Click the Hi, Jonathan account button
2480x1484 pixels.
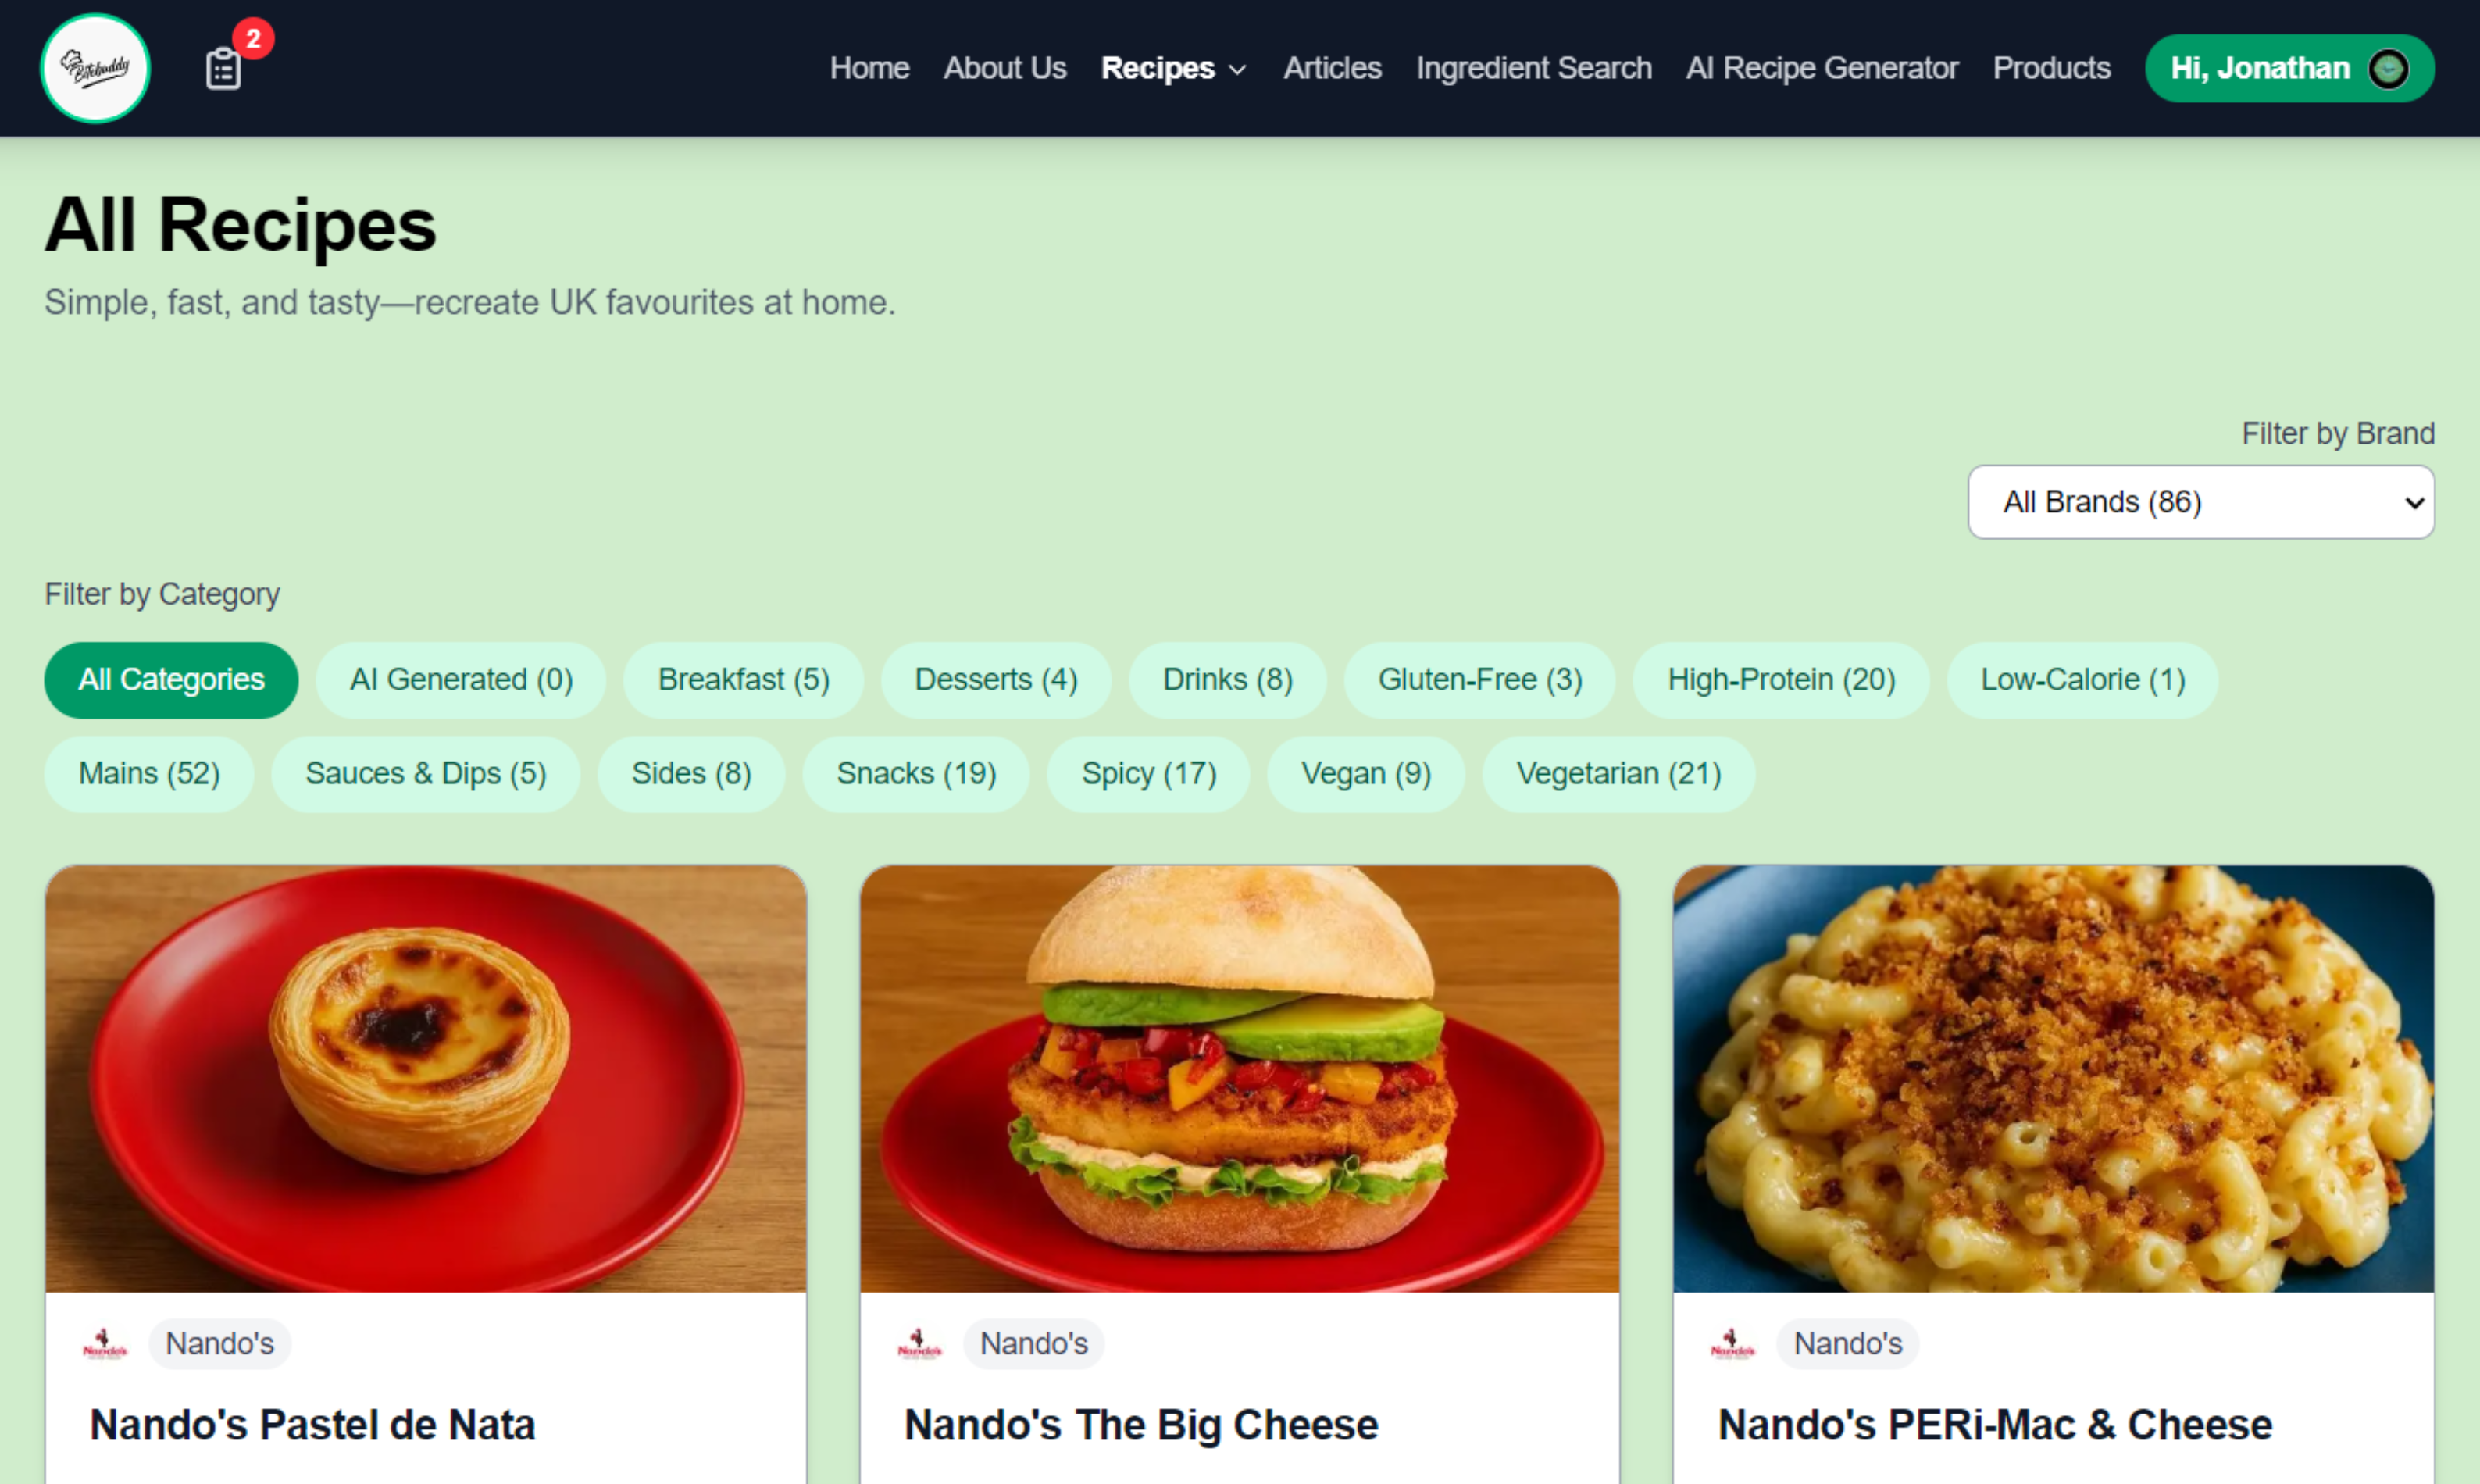coord(2289,68)
